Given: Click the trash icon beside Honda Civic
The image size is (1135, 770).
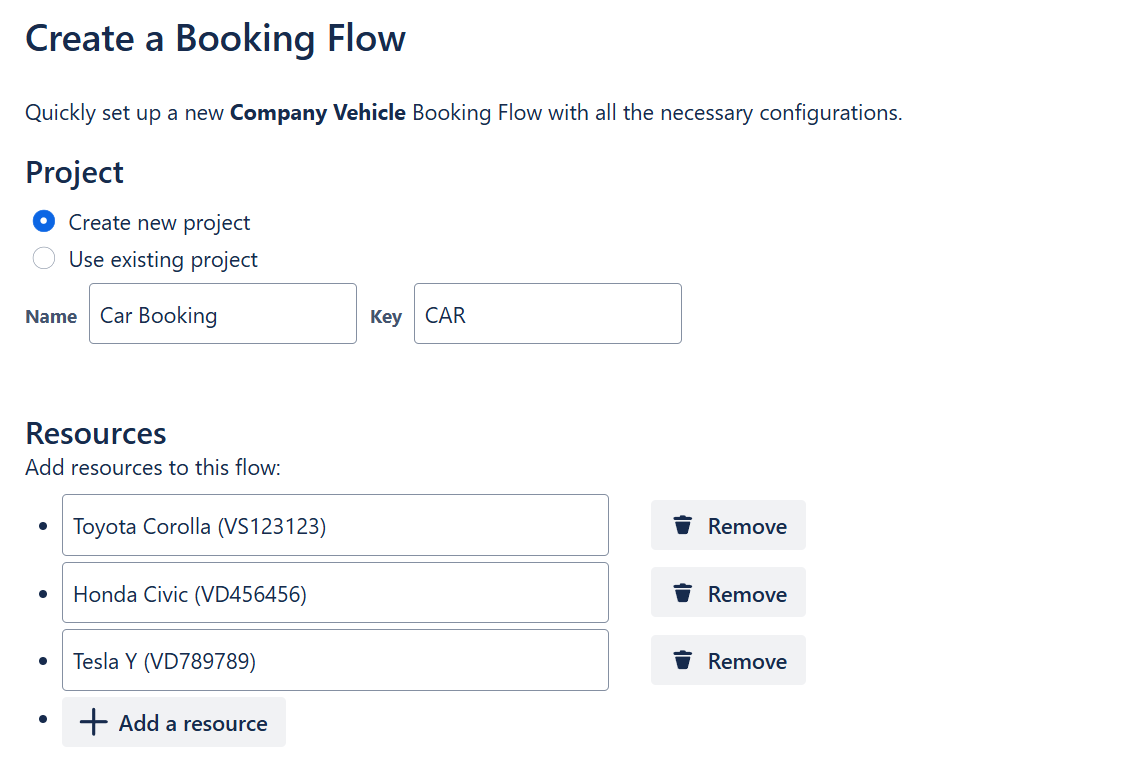Looking at the screenshot, I should pyautogui.click(x=683, y=594).
